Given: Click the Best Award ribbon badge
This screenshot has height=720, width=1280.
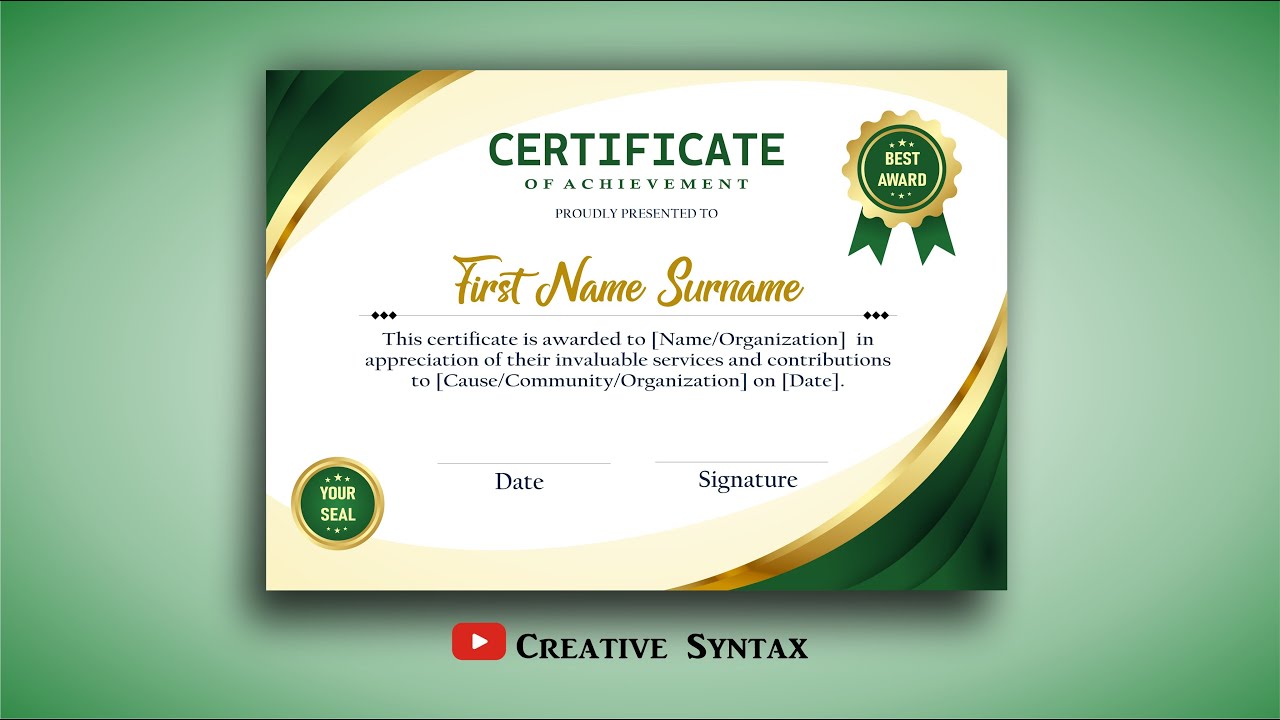Looking at the screenshot, I should (902, 186).
